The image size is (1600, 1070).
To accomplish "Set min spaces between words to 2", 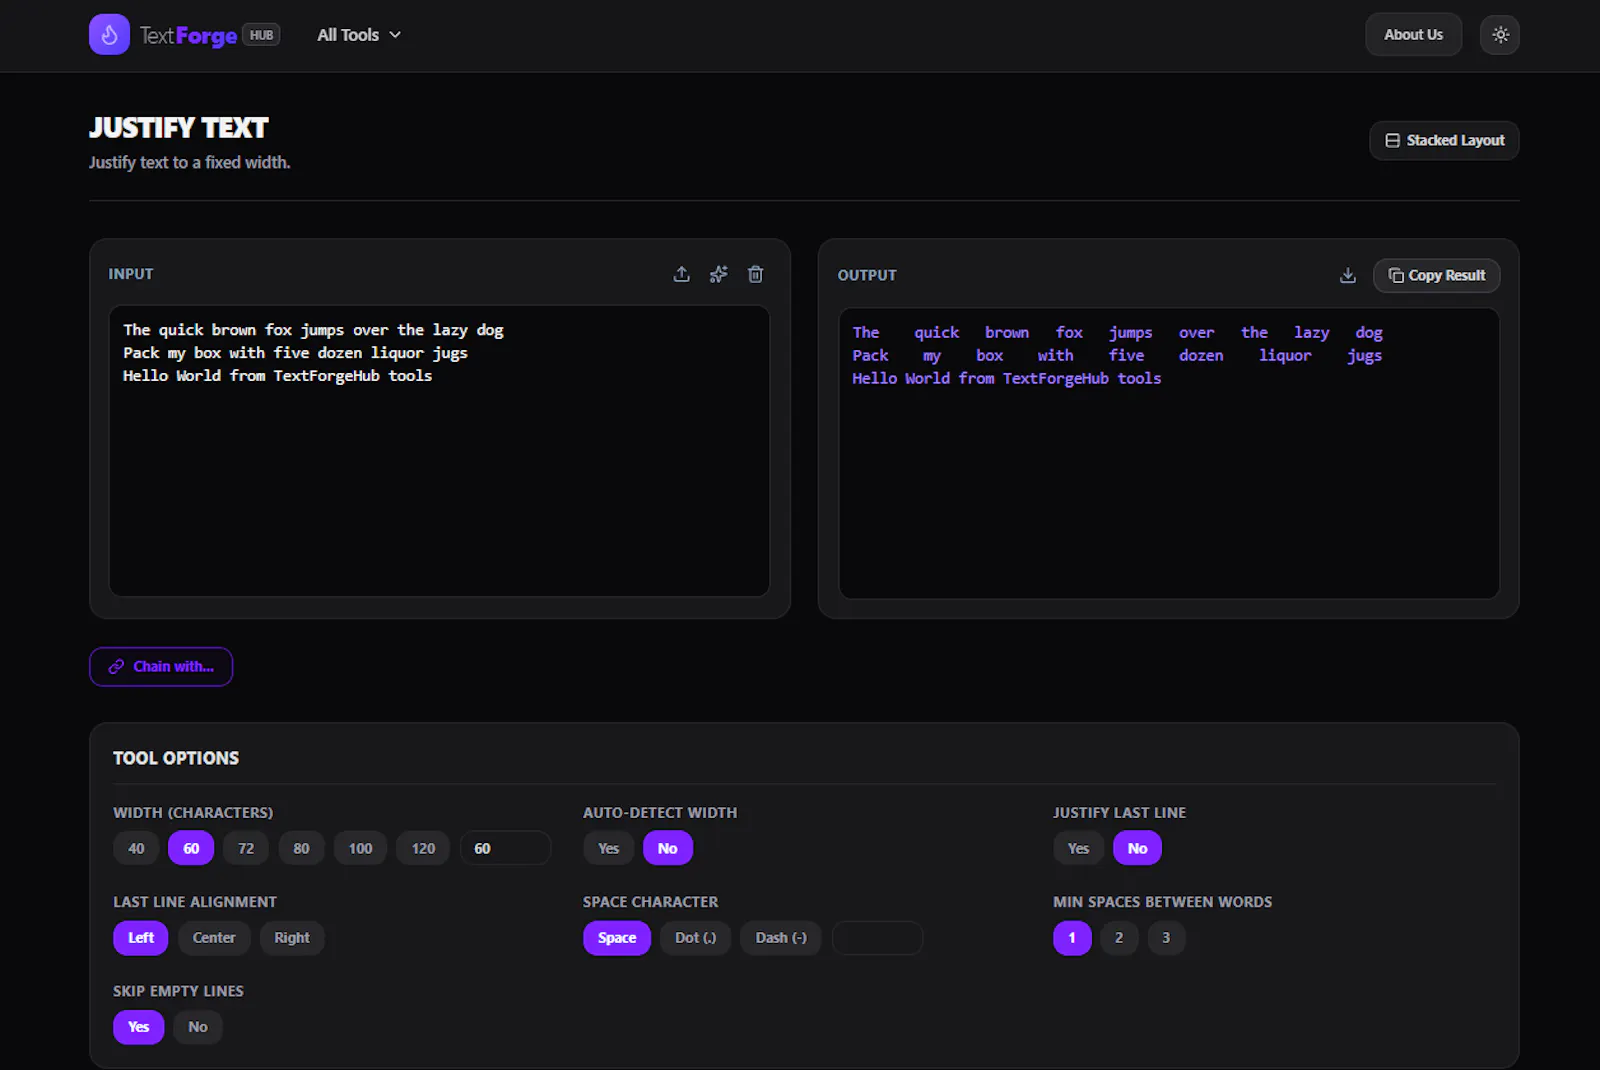I will coord(1119,938).
